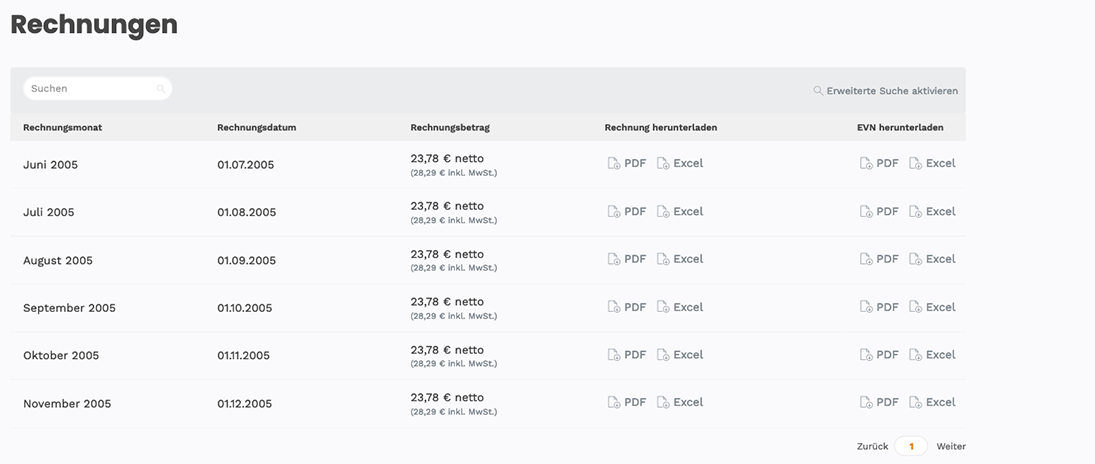The image size is (1095, 464).
Task: Download November 2005 invoice Excel file
Action: point(680,403)
